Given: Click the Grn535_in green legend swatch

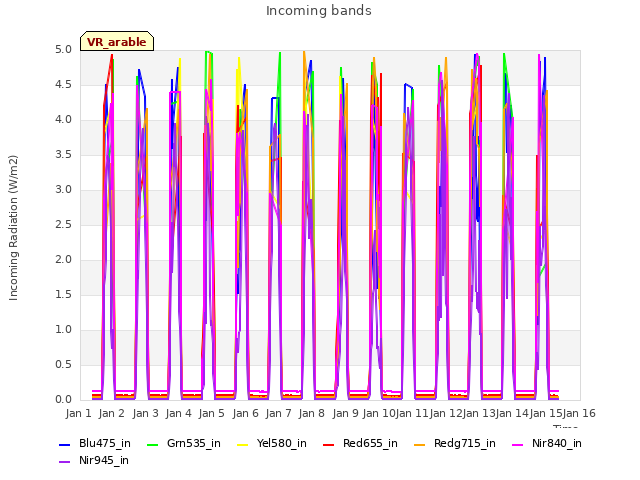Looking at the screenshot, I should (152, 444).
